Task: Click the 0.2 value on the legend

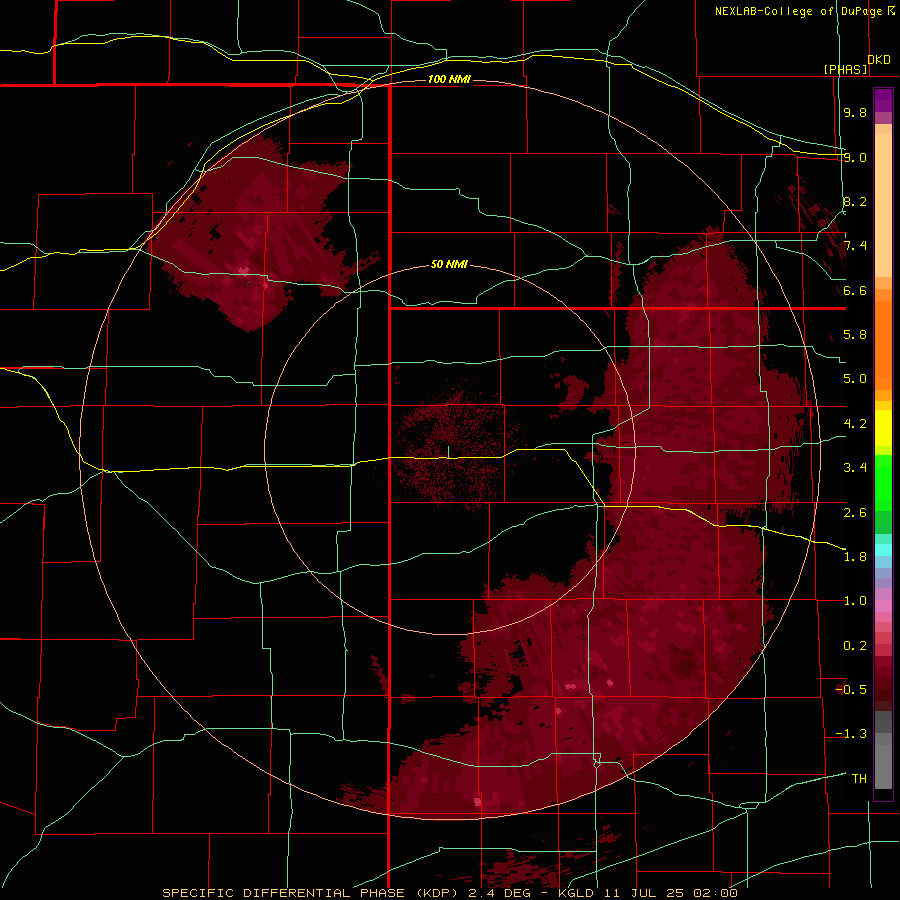Action: (855, 646)
